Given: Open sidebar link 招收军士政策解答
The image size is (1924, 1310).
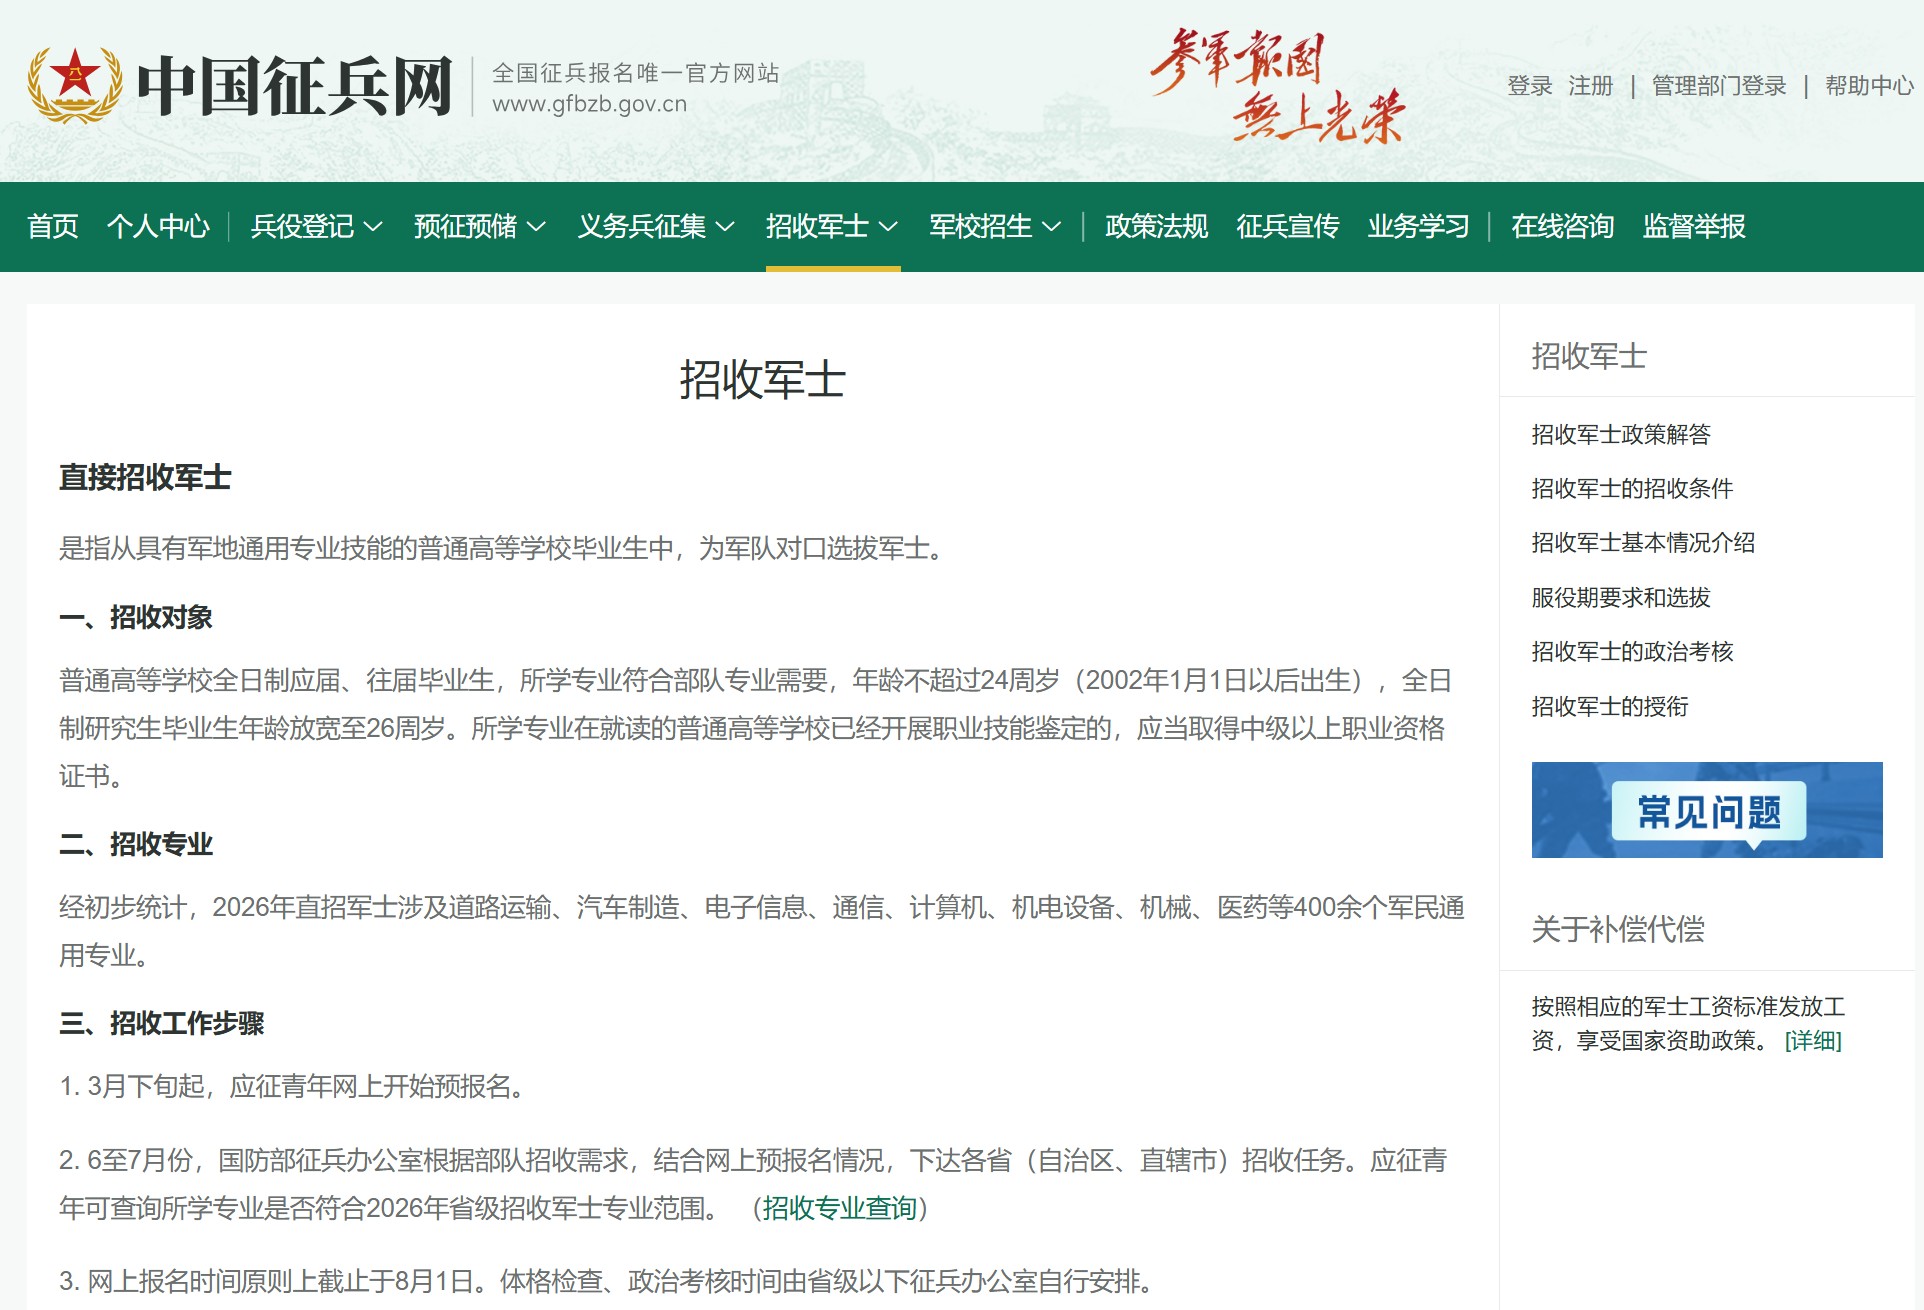Looking at the screenshot, I should click(1620, 434).
